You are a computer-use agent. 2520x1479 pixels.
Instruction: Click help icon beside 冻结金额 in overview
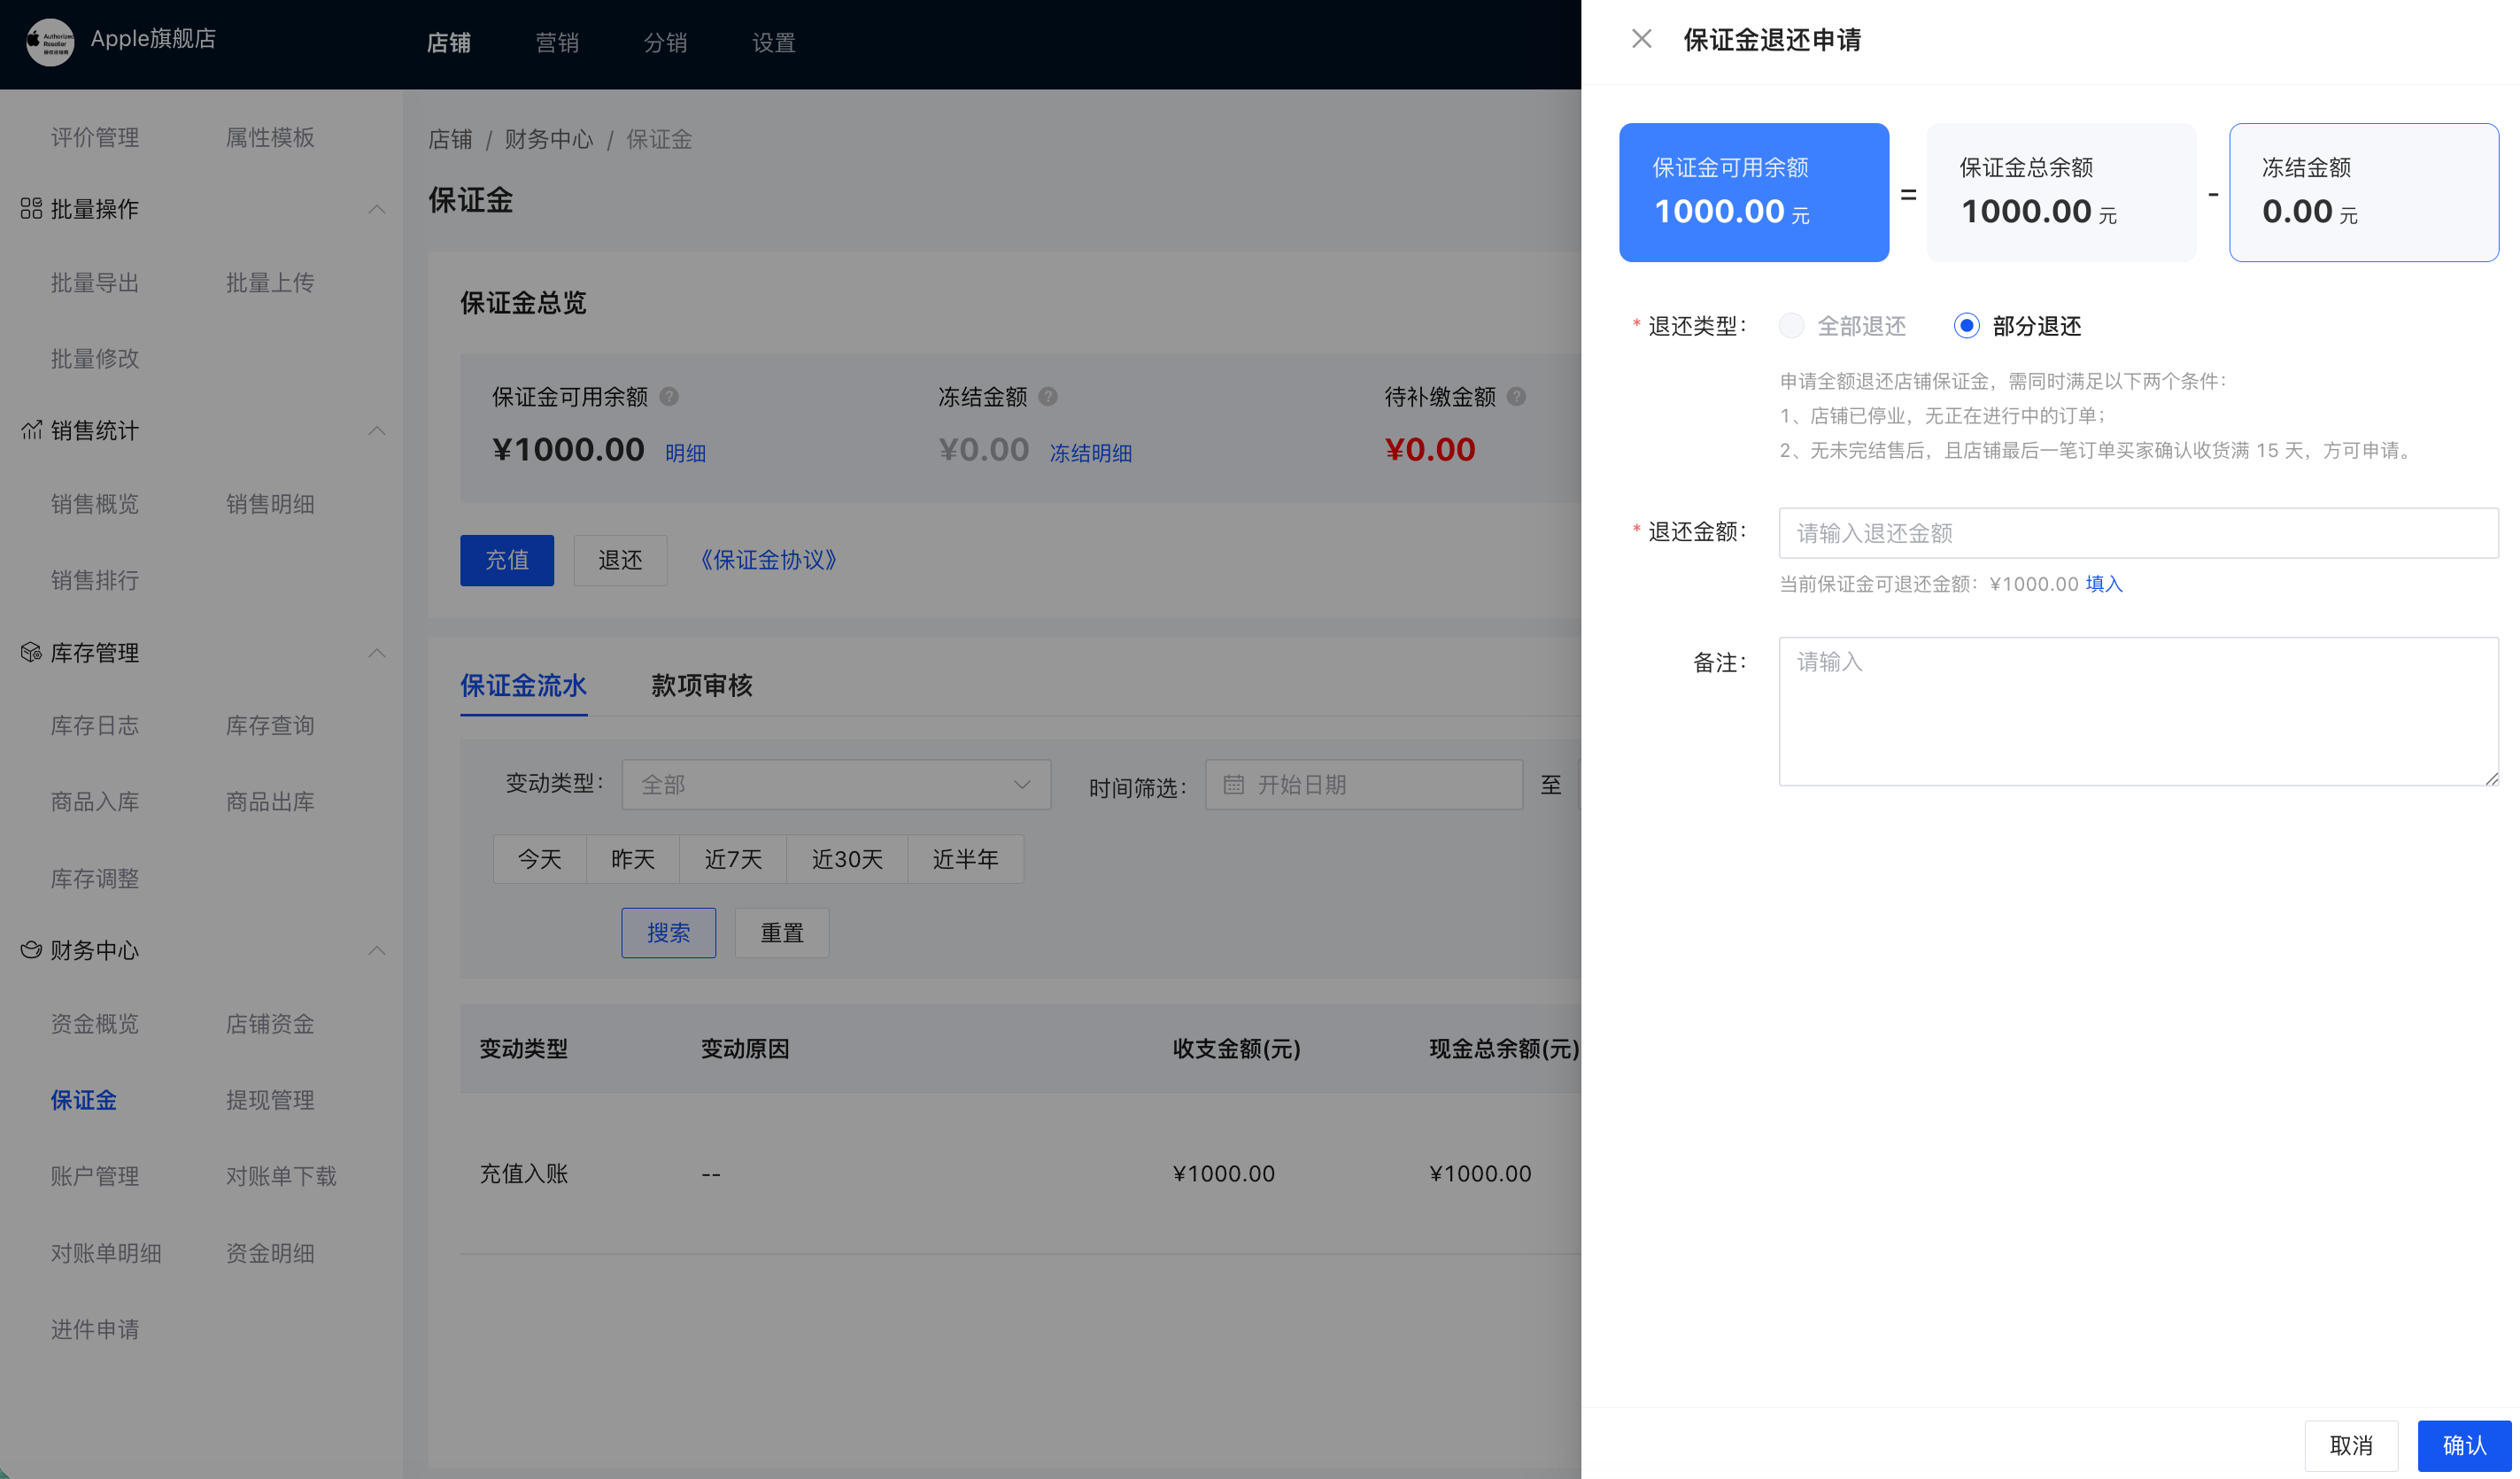tap(1048, 397)
